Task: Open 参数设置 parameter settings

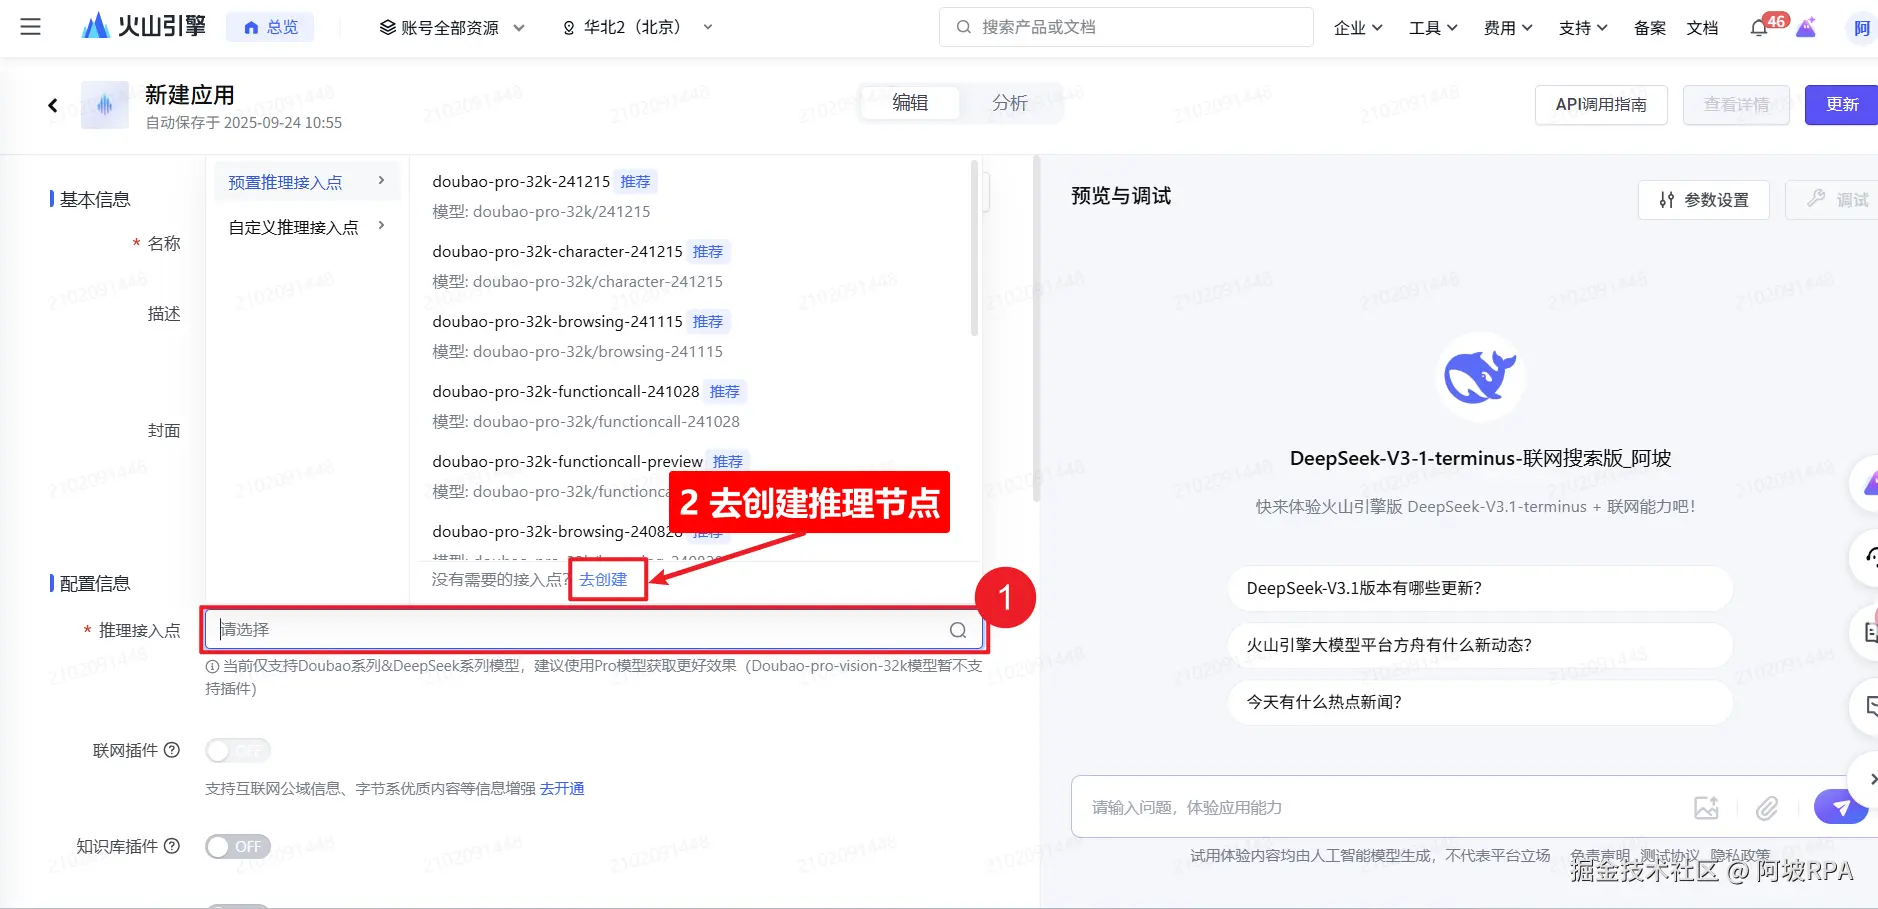Action: [x=1704, y=200]
